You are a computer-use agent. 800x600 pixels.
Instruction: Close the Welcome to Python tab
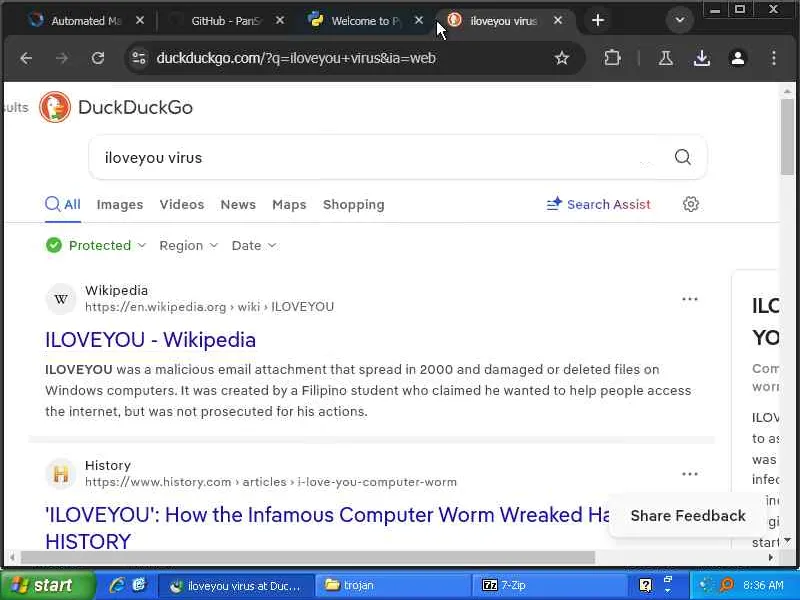tap(419, 20)
